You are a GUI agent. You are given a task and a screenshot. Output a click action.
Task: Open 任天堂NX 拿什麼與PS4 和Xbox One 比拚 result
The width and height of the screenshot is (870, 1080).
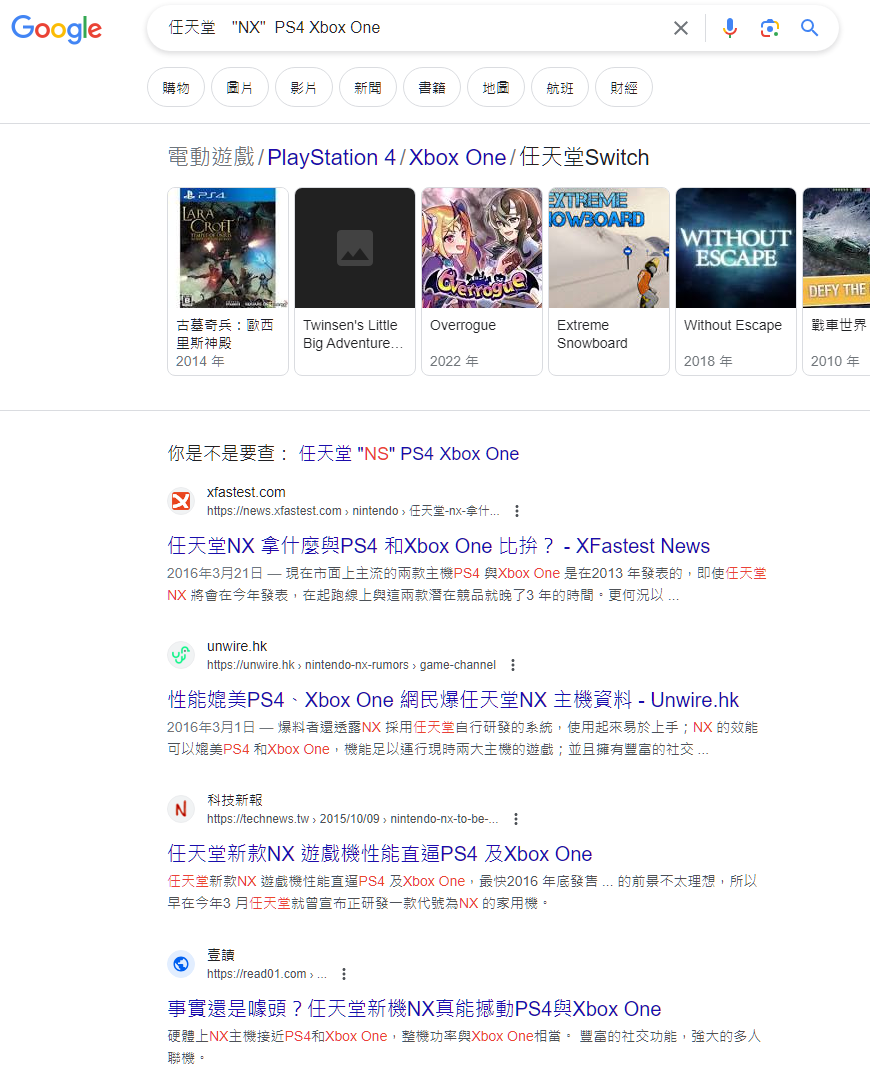(438, 546)
